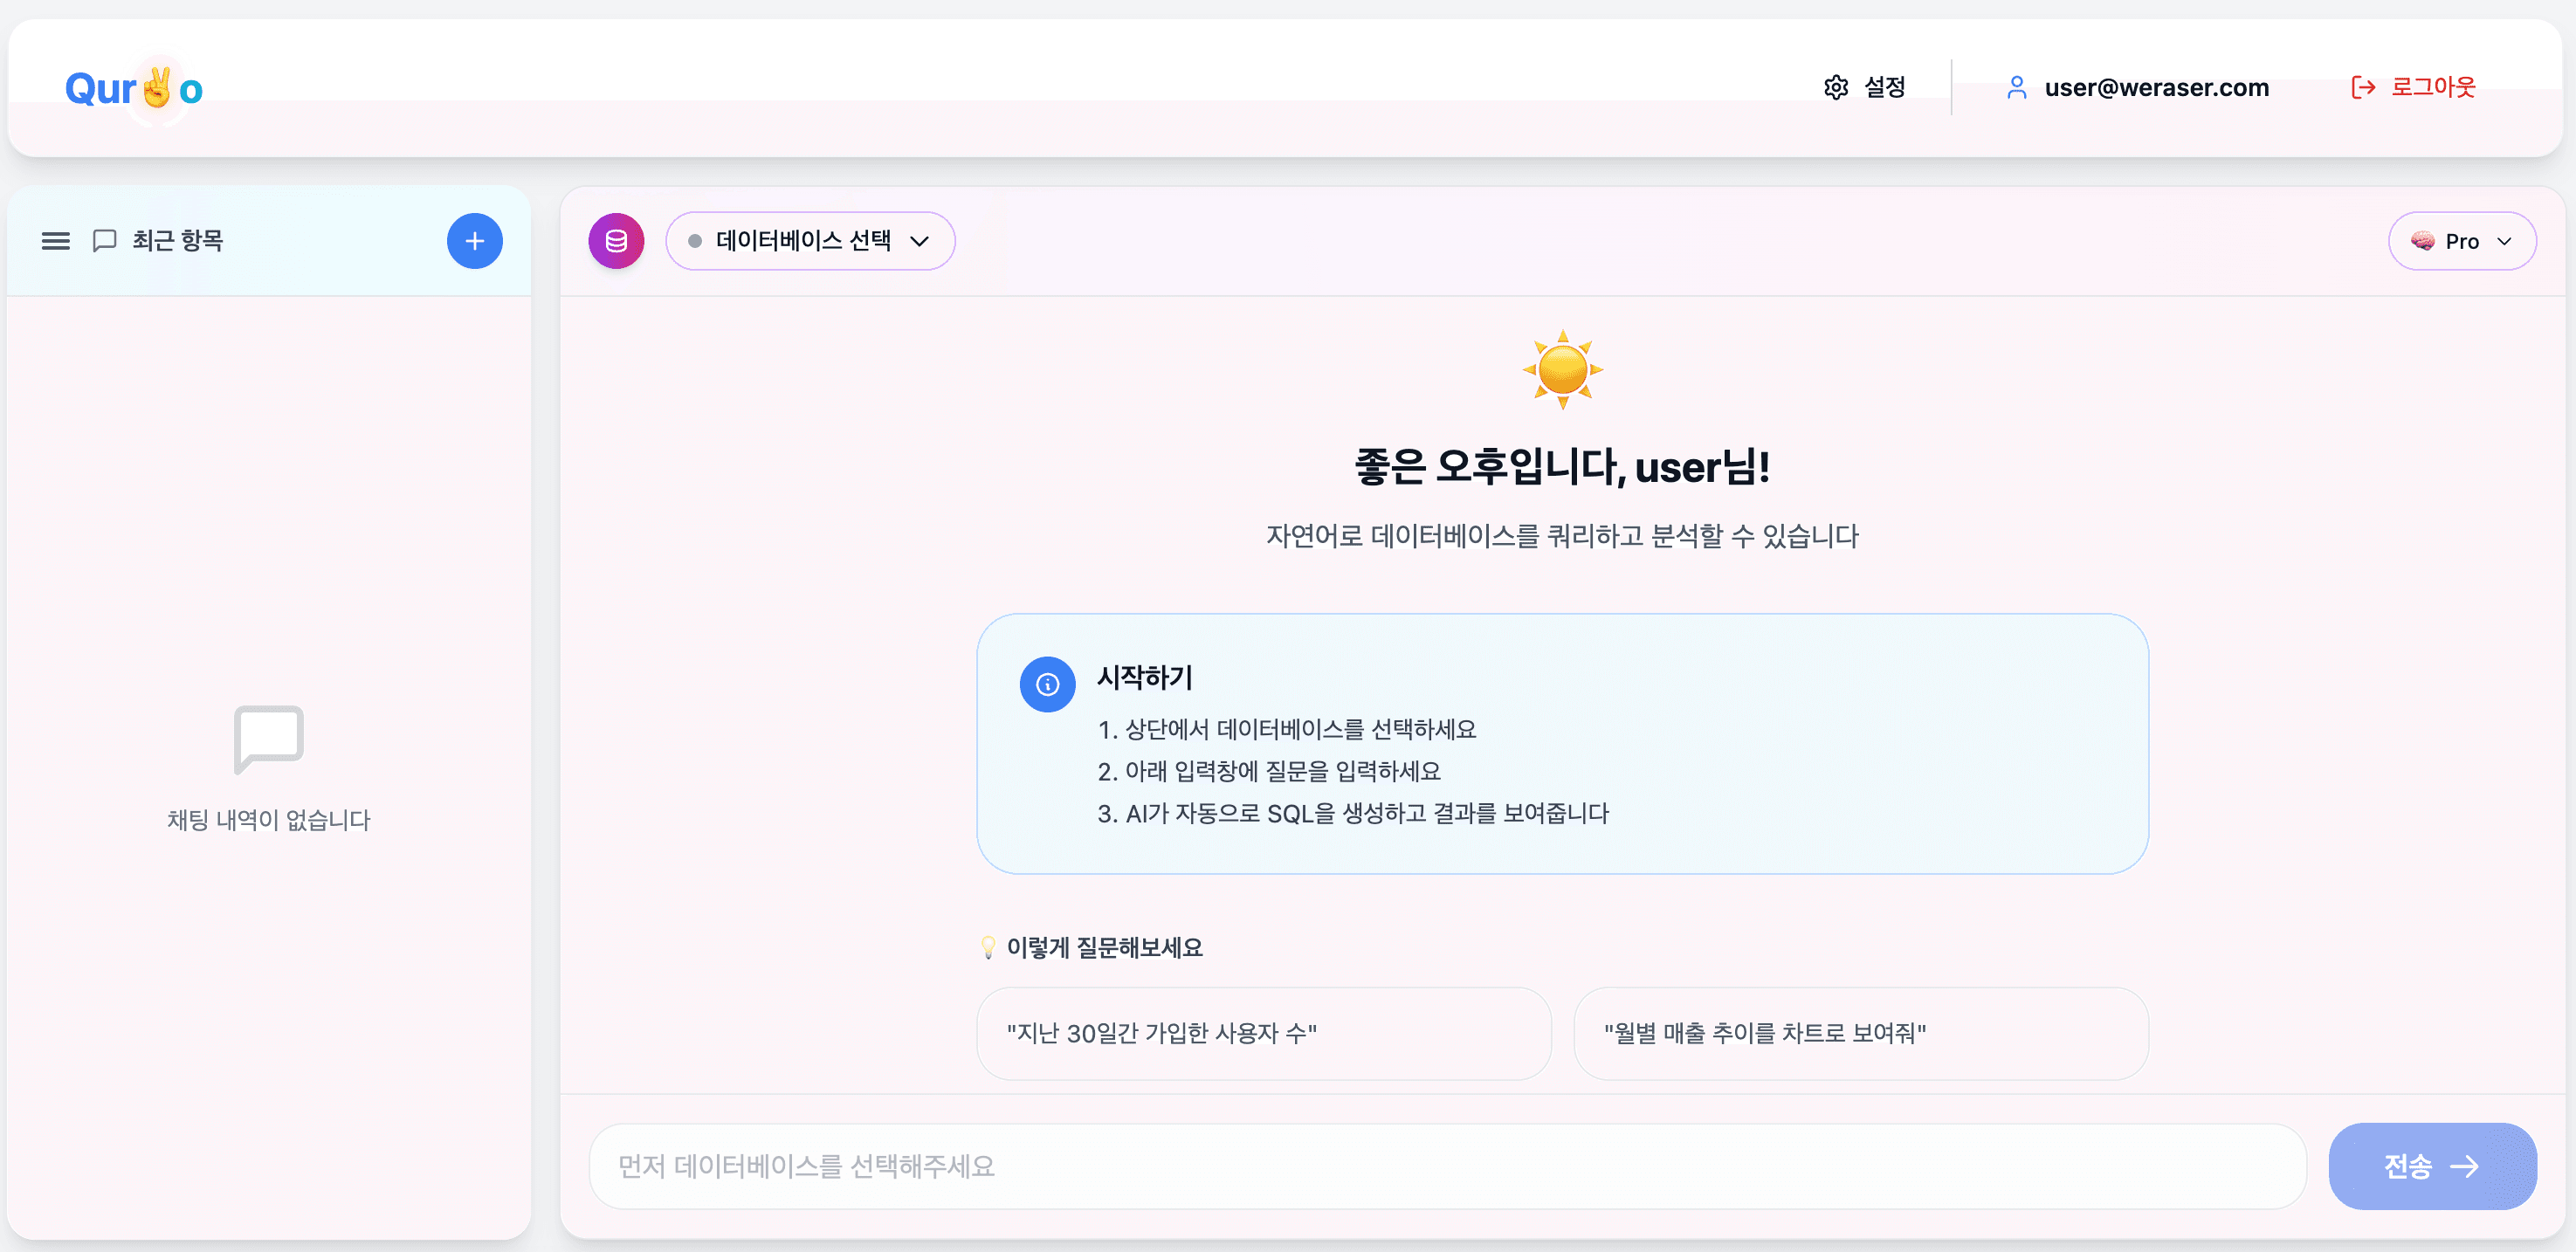The width and height of the screenshot is (2576, 1252).
Task: Select the 최근 항목 header label
Action: tap(178, 241)
